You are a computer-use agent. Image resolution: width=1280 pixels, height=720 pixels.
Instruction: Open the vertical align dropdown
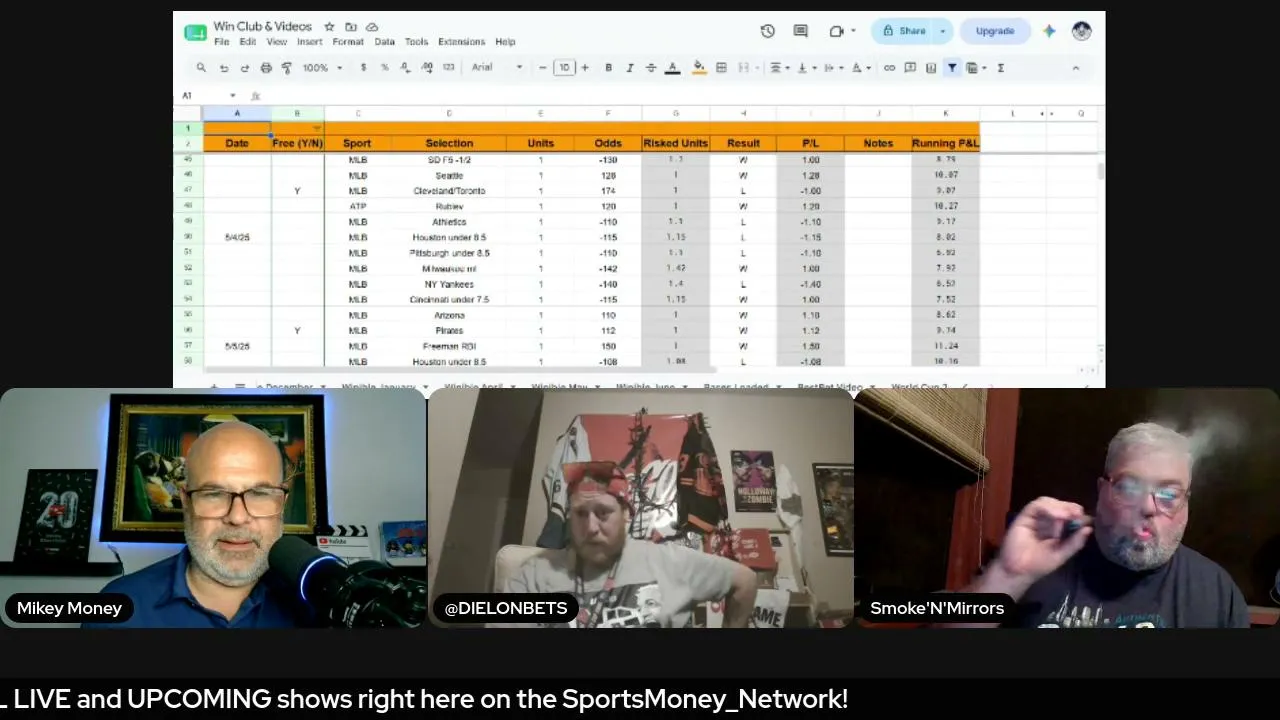pyautogui.click(x=805, y=68)
